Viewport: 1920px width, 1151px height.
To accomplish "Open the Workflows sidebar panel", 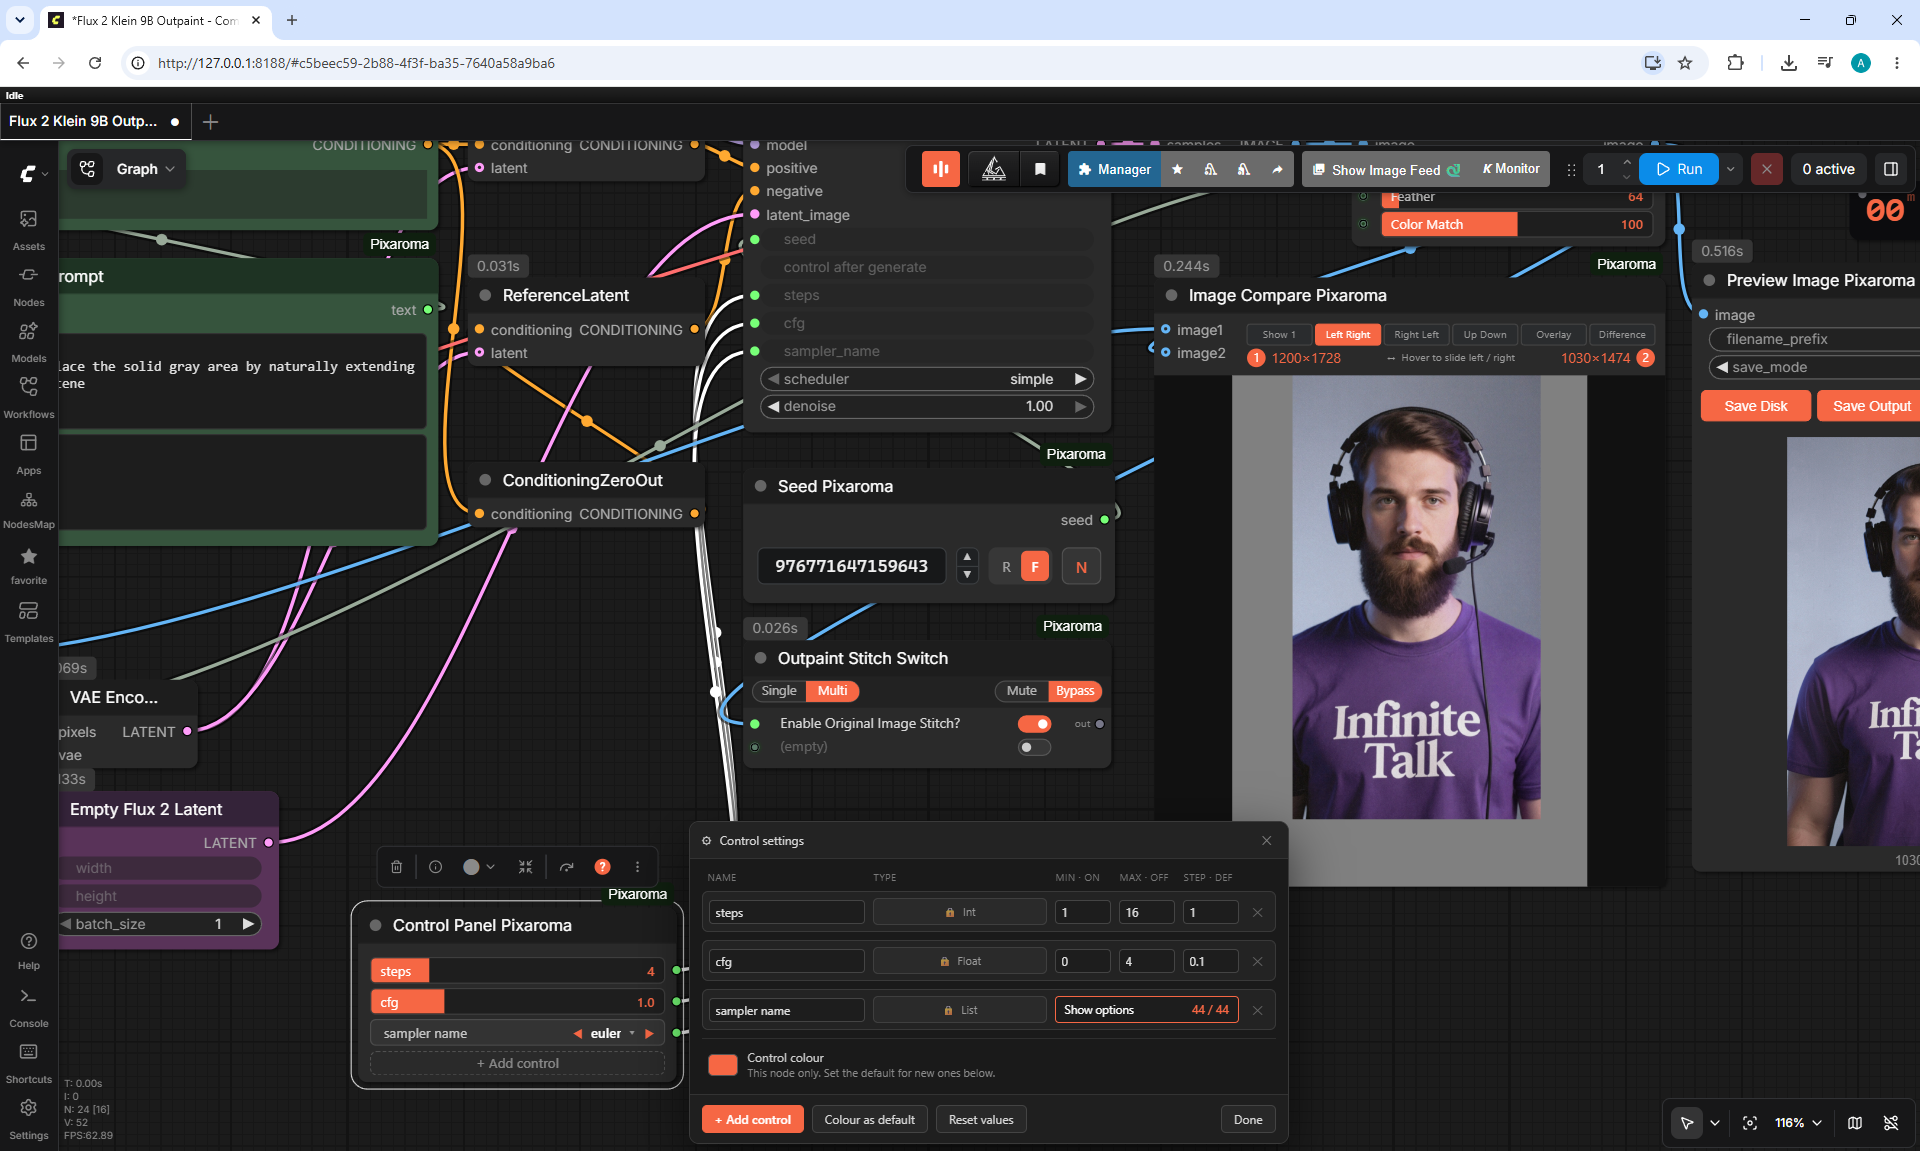I will (28, 397).
